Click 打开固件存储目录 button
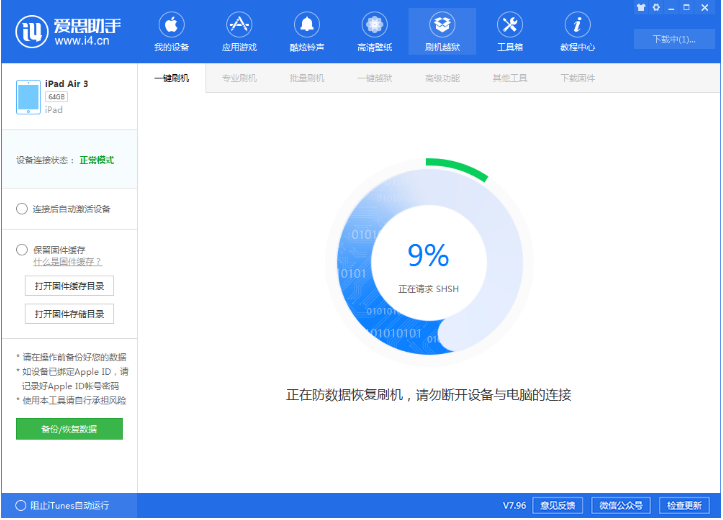723x520 pixels. coord(69,314)
